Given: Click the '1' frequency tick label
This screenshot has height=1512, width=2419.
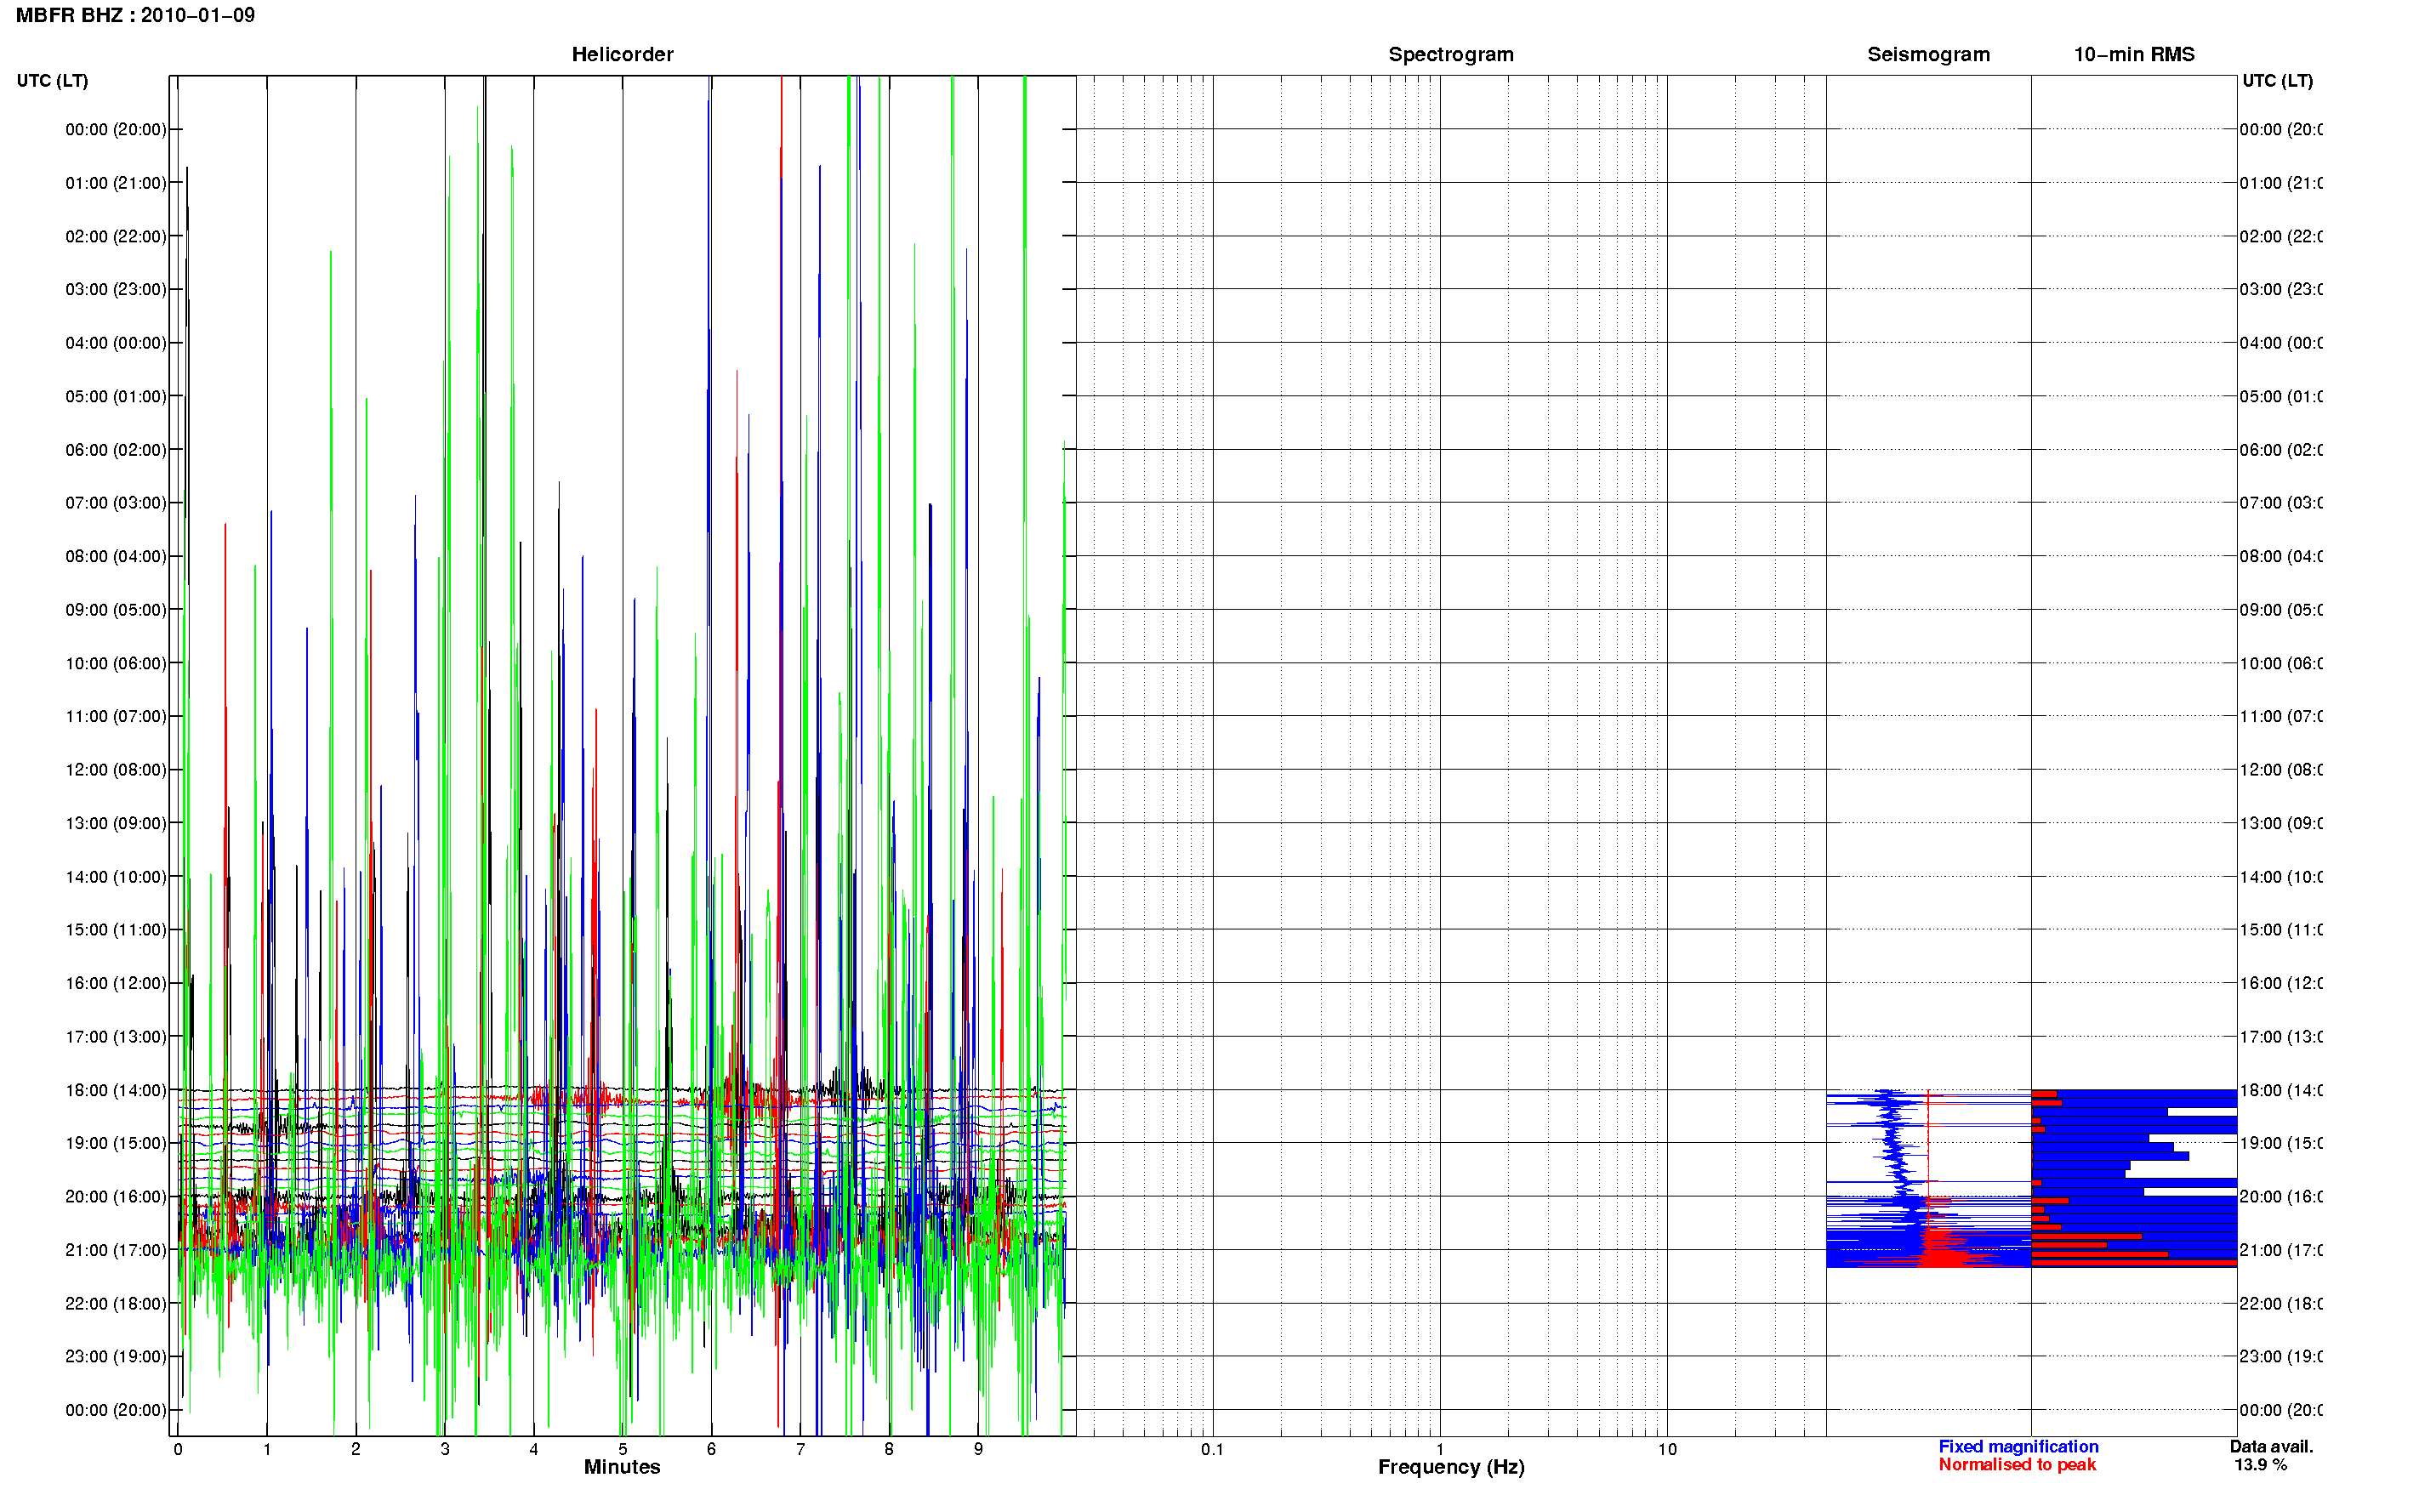Looking at the screenshot, I should tap(1440, 1449).
